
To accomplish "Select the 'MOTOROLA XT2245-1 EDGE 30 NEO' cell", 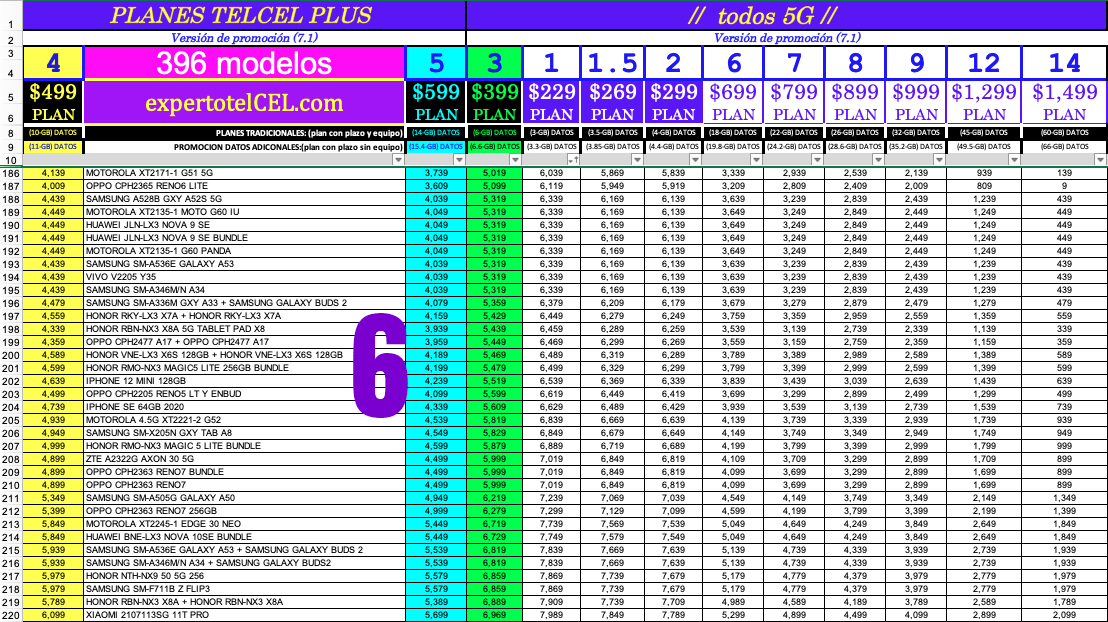I will pyautogui.click(x=244, y=524).
